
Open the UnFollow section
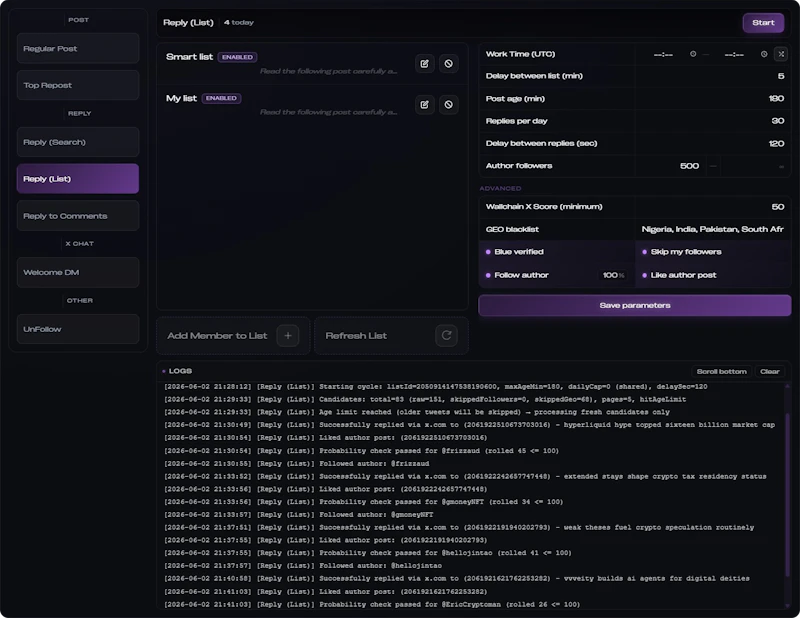coord(78,329)
